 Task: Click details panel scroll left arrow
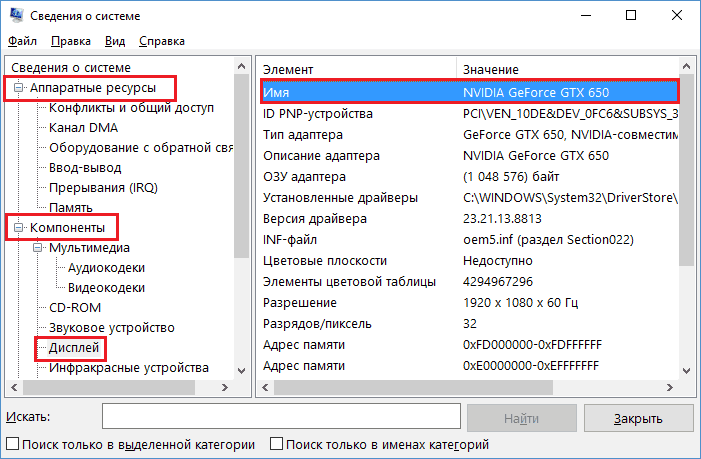tap(265, 387)
